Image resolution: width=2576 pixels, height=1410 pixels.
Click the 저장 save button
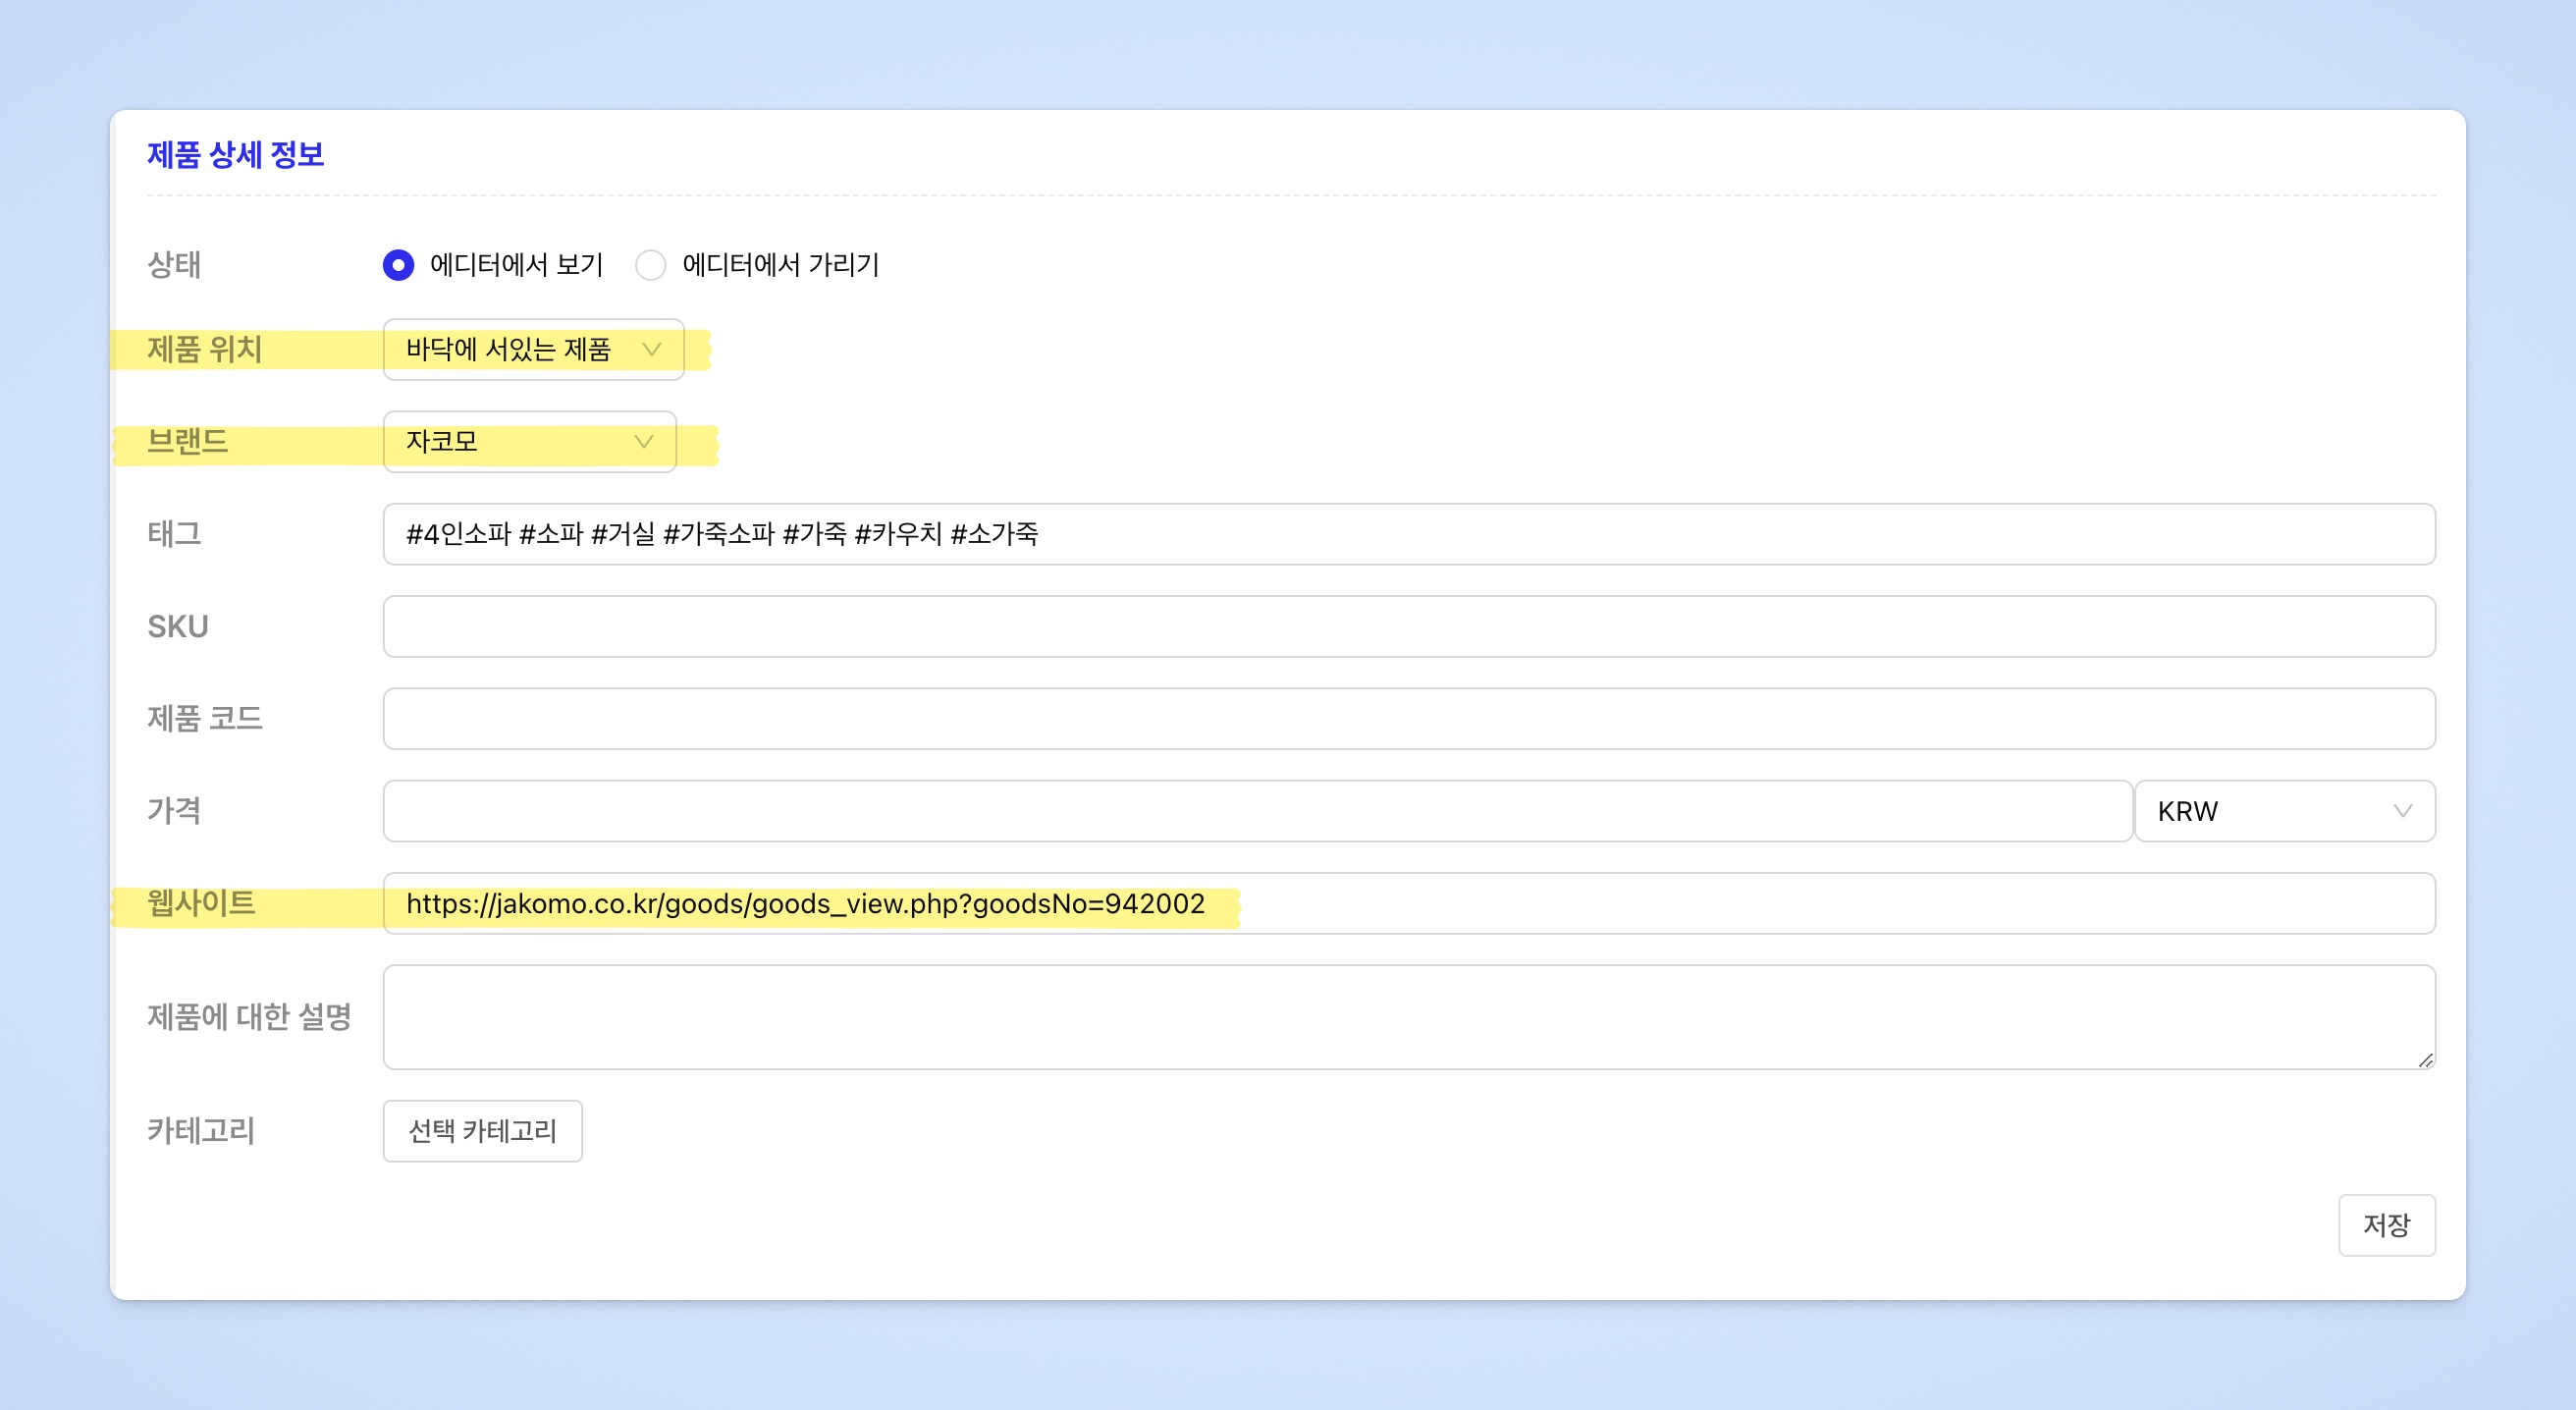(x=2386, y=1224)
